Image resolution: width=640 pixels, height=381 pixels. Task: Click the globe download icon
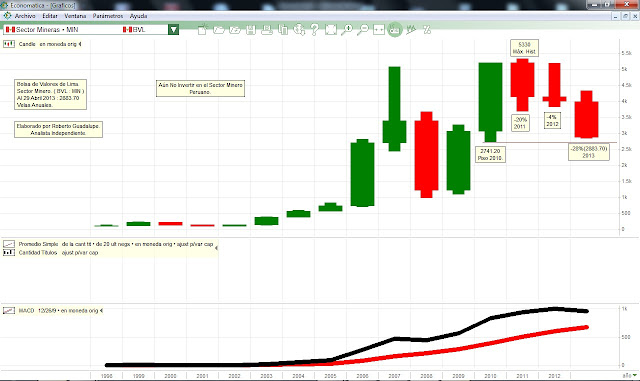pyautogui.click(x=299, y=29)
